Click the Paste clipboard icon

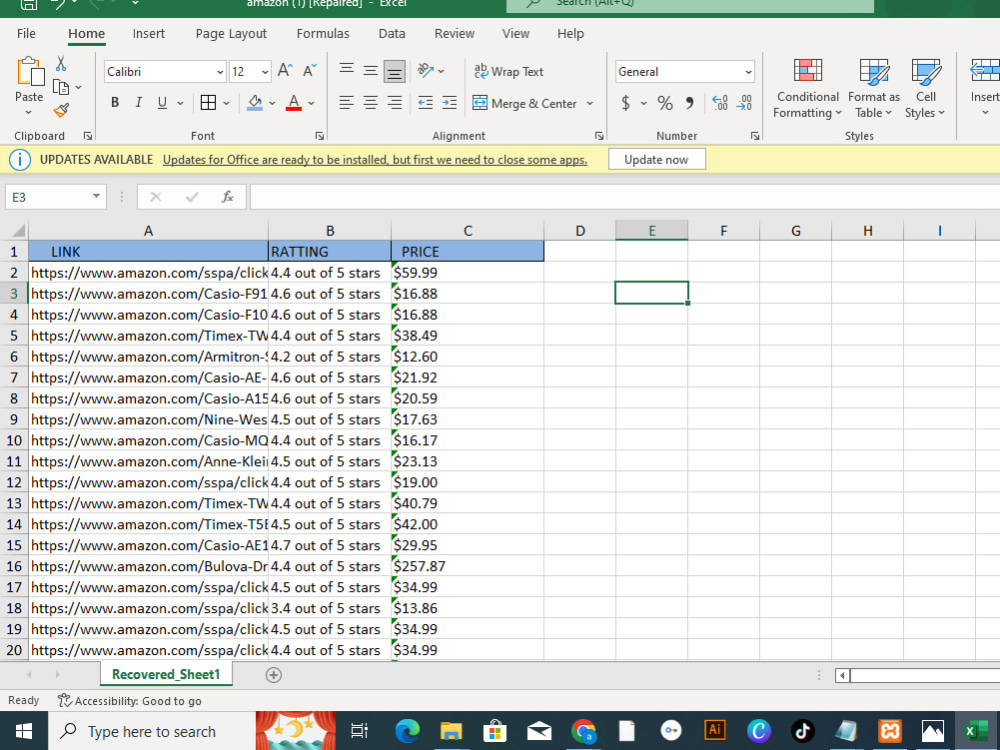pyautogui.click(x=29, y=71)
